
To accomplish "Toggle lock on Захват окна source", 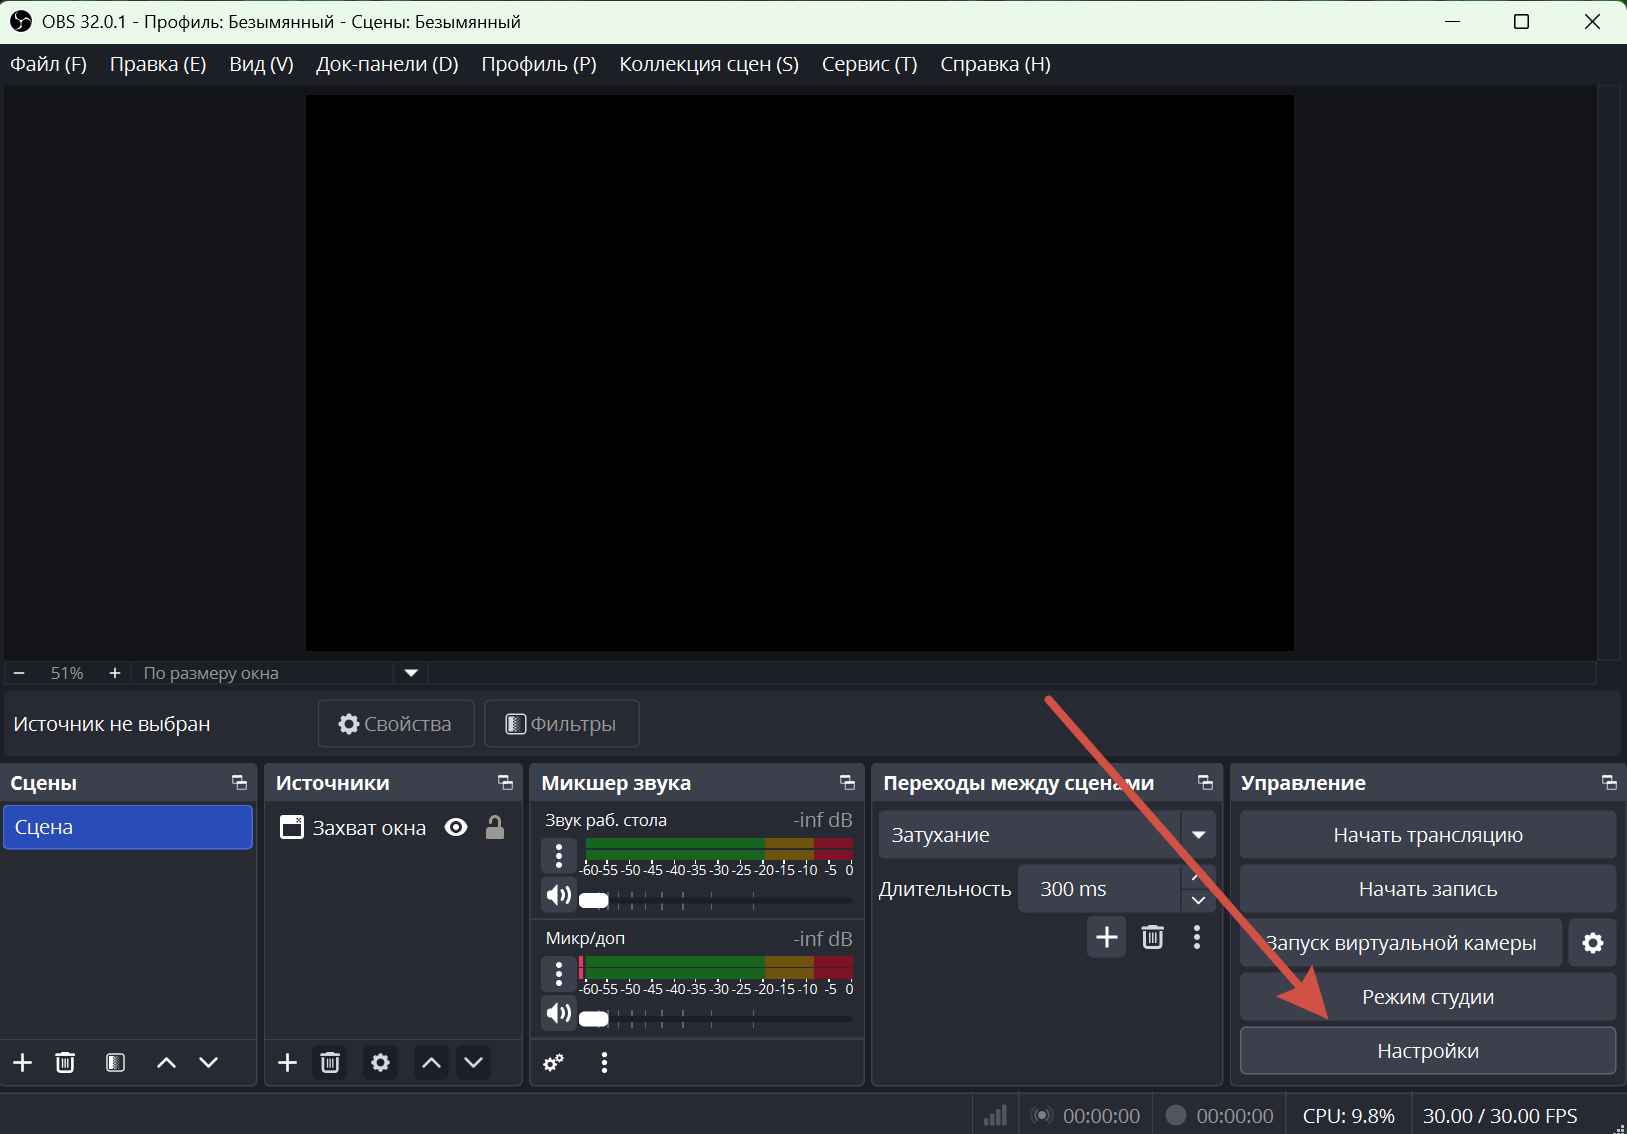I will tap(495, 827).
